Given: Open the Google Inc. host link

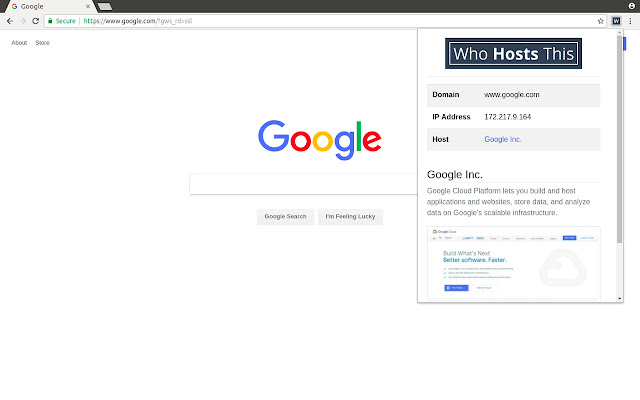Looking at the screenshot, I should (x=503, y=139).
